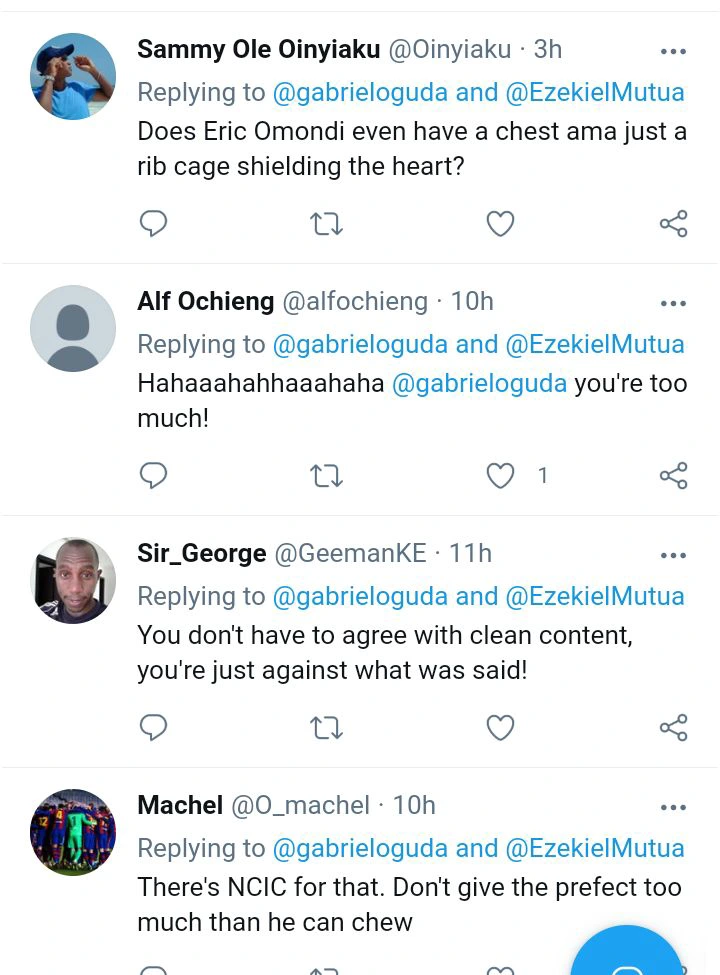
Task: Open @gabrieloguda mention in Alf's tweet text
Action: point(479,383)
